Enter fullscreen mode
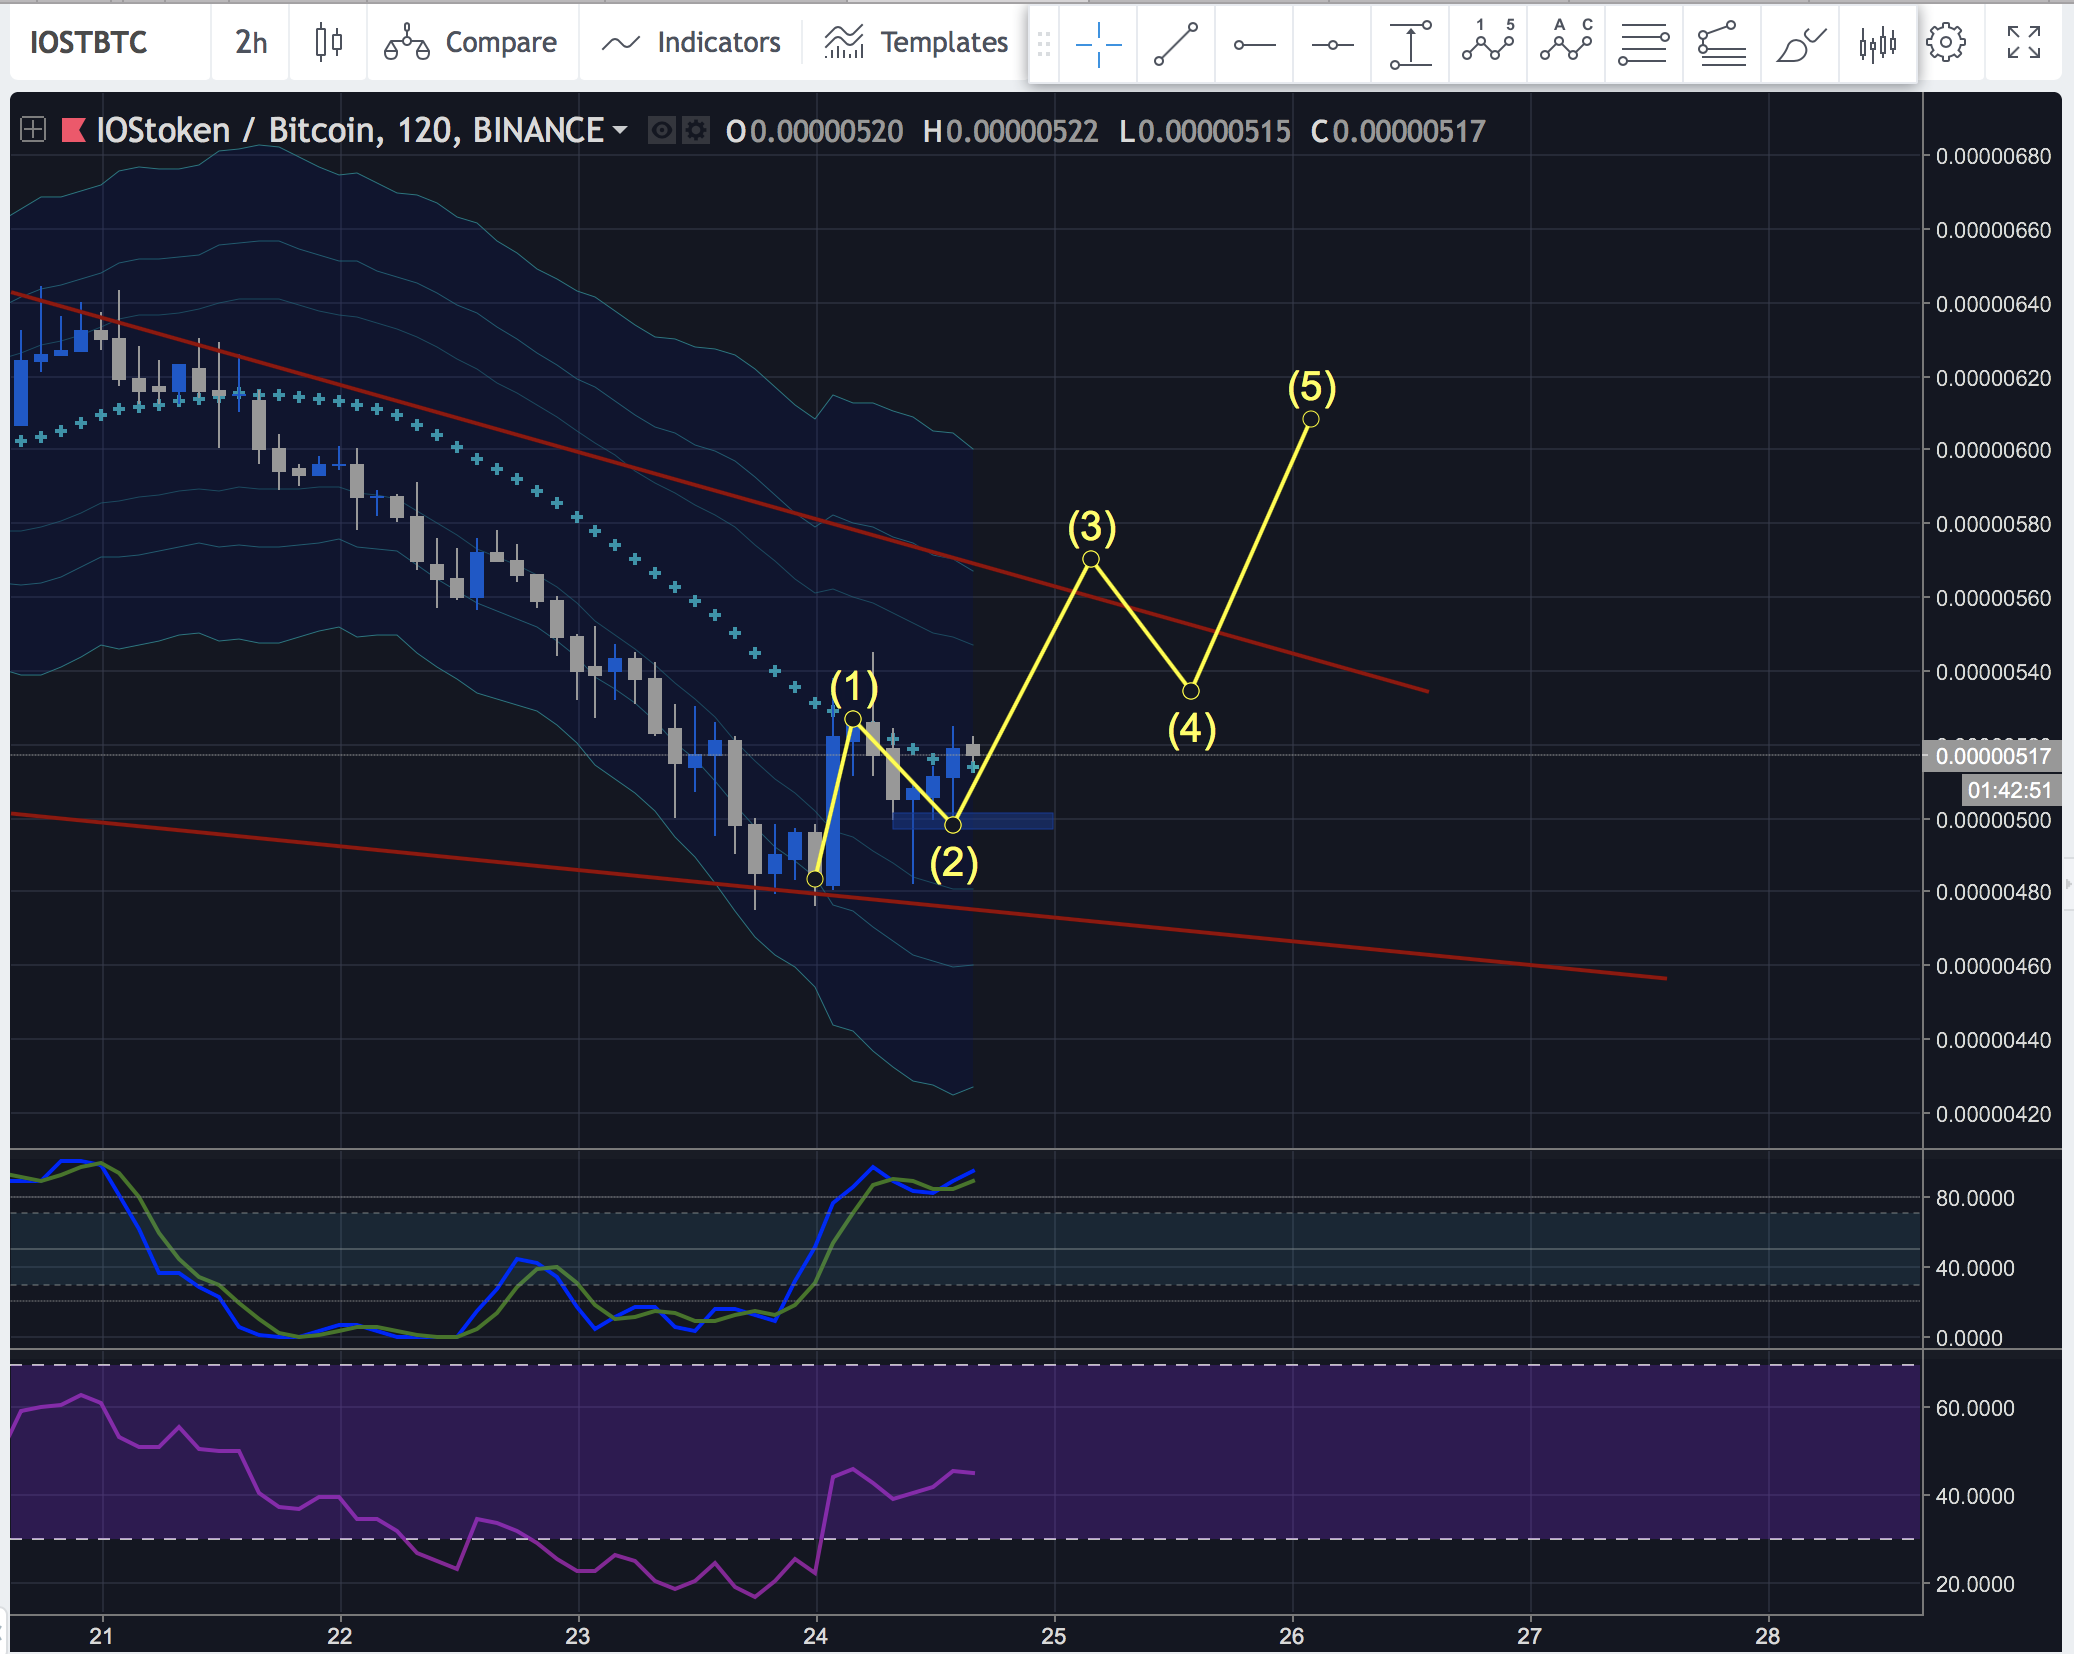 pyautogui.click(x=2024, y=43)
